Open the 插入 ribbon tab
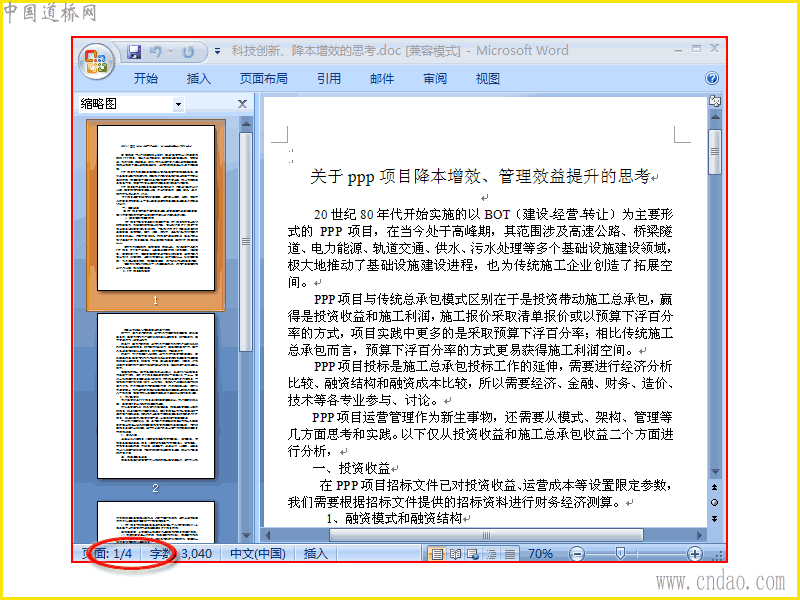Image resolution: width=800 pixels, height=600 pixels. 198,79
